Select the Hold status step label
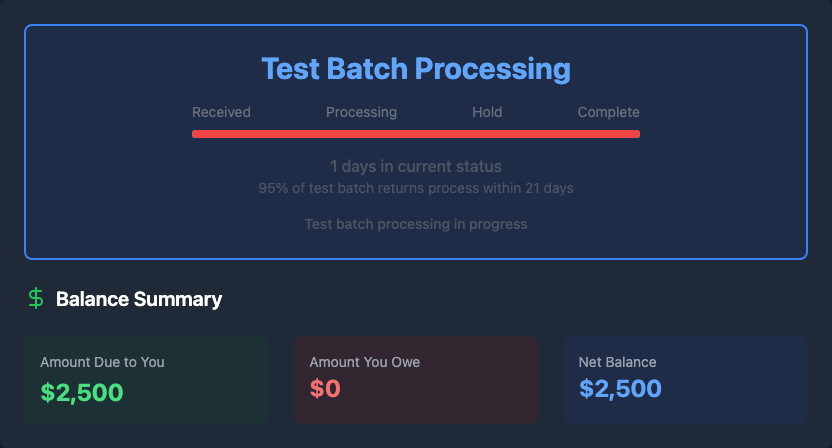 pyautogui.click(x=487, y=112)
